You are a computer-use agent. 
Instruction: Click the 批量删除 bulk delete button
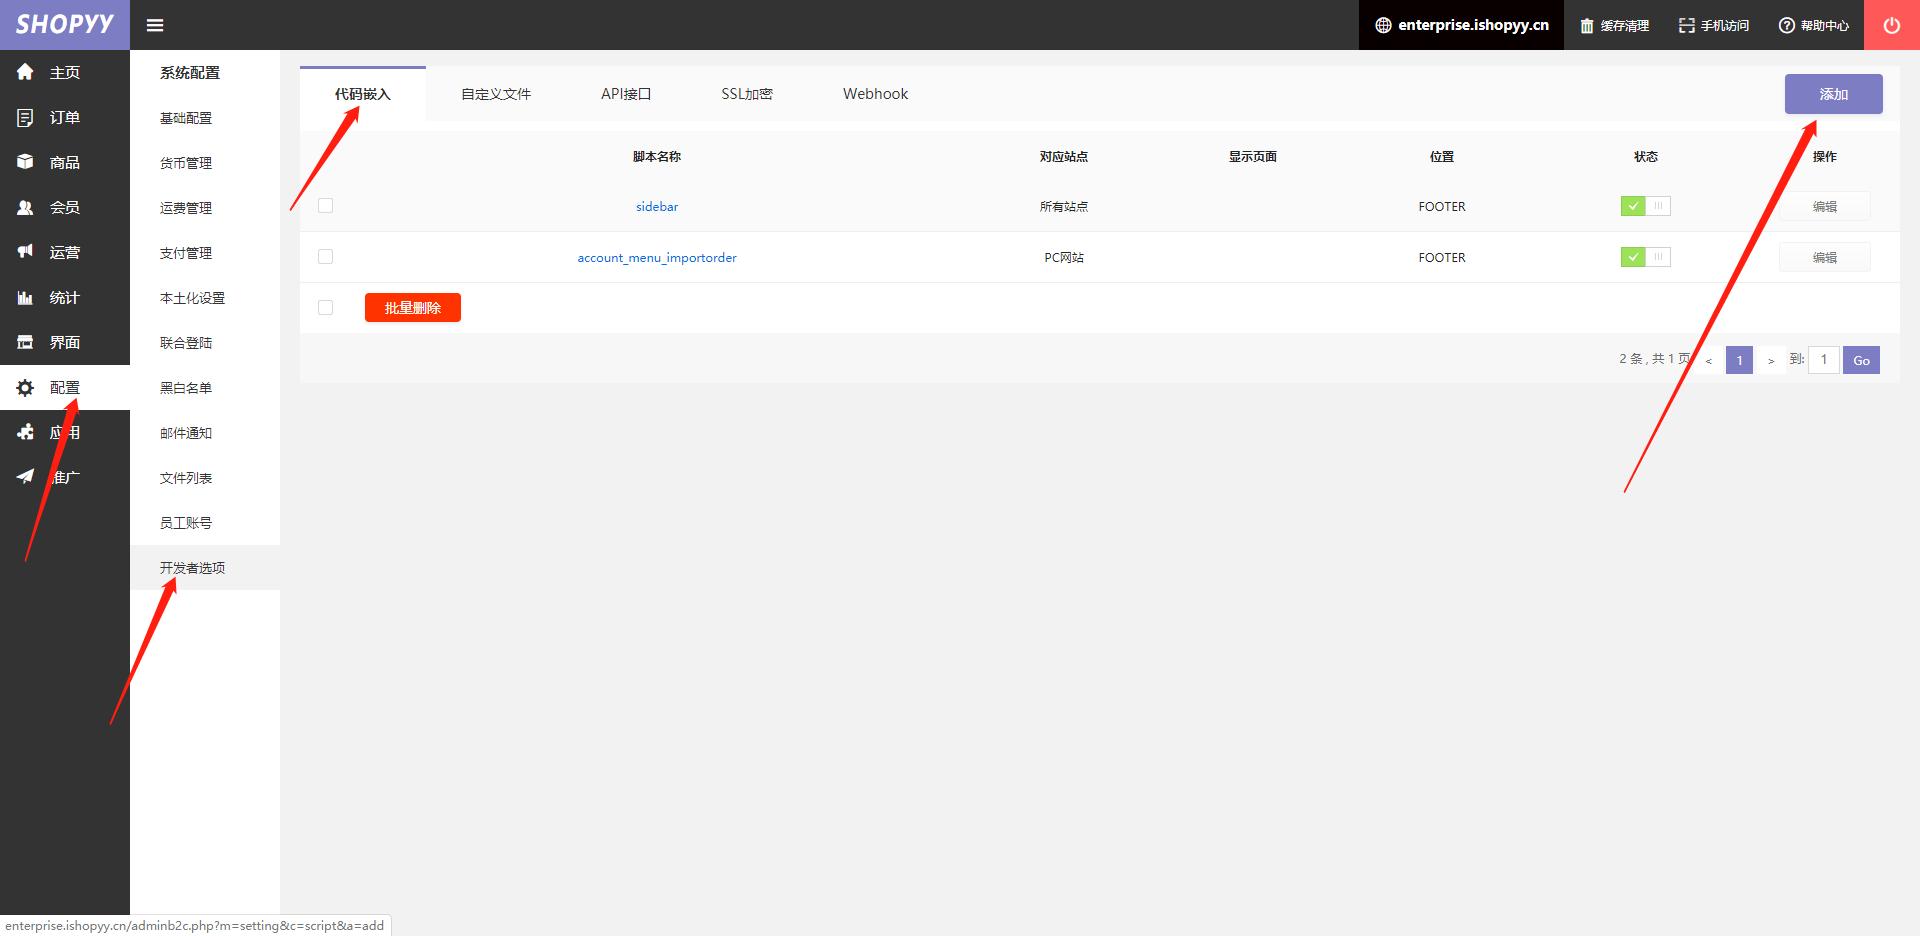(413, 308)
